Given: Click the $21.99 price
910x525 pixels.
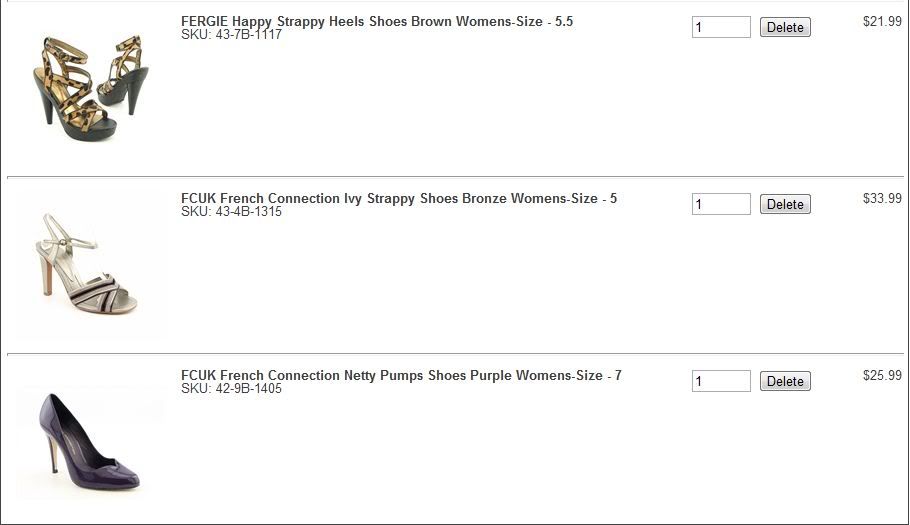Looking at the screenshot, I should (x=882, y=21).
